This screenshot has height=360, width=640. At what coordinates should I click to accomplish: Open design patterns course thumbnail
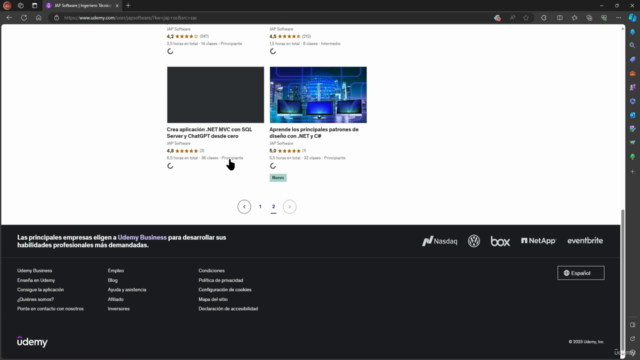318,95
